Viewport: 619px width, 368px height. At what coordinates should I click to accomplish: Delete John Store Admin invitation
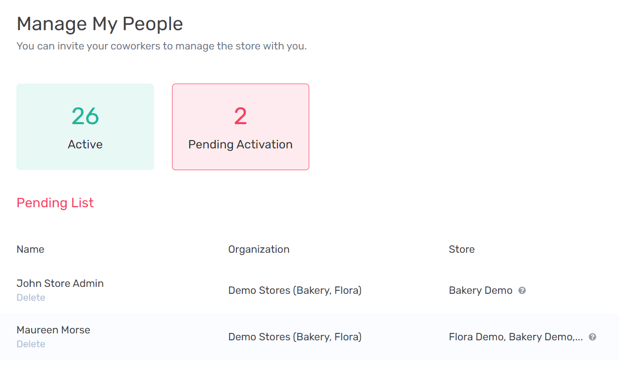click(31, 298)
